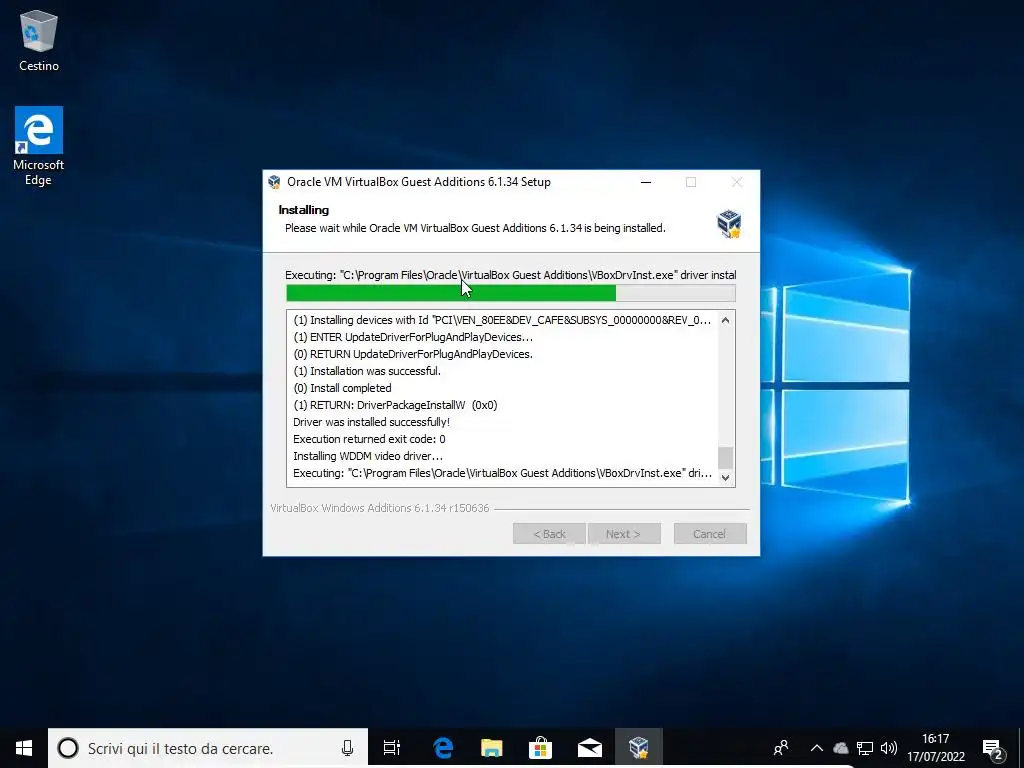
Task: Open the Windows Start menu
Action: point(24,748)
